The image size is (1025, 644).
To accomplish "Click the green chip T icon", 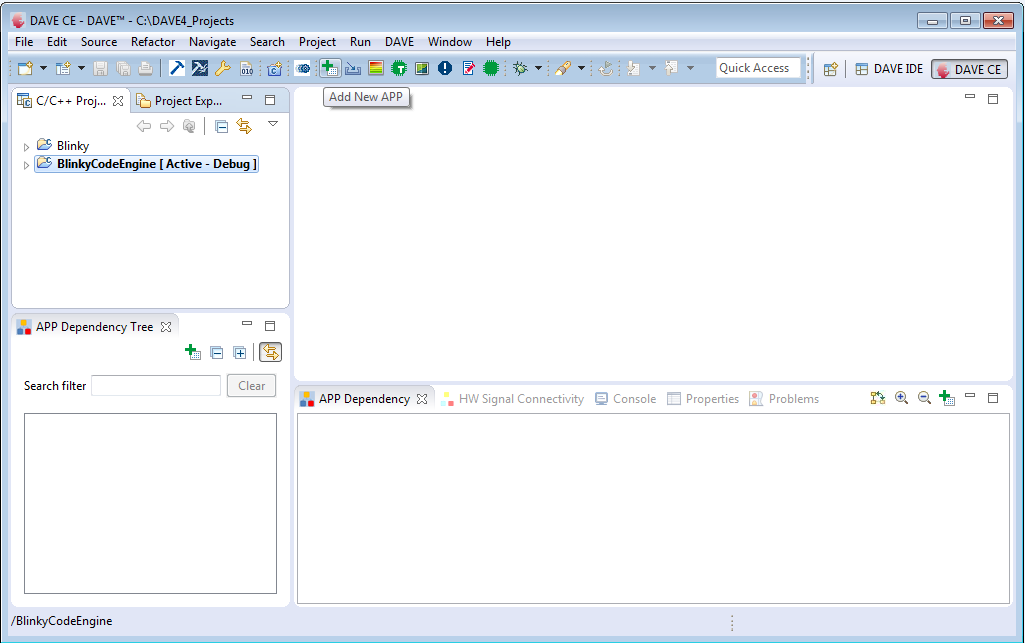I will tap(399, 68).
